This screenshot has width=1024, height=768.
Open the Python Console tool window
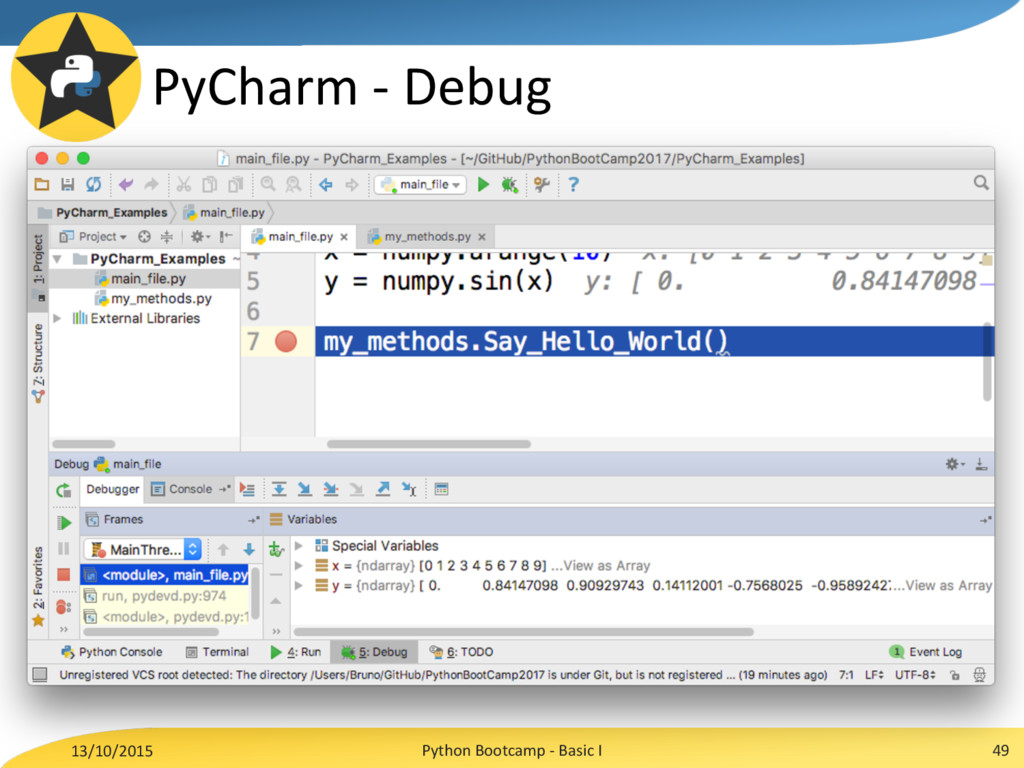pyautogui.click(x=112, y=652)
